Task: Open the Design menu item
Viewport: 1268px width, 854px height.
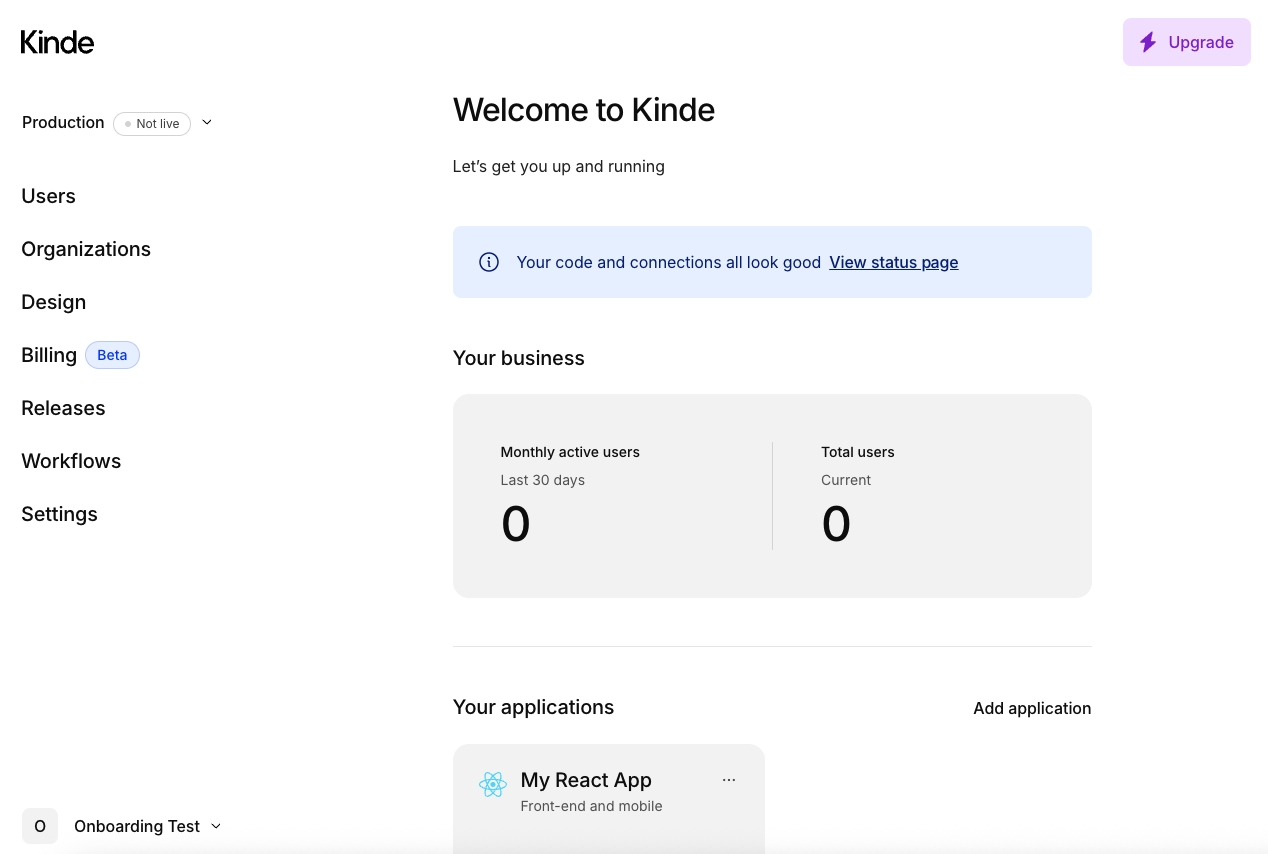Action: pos(53,302)
